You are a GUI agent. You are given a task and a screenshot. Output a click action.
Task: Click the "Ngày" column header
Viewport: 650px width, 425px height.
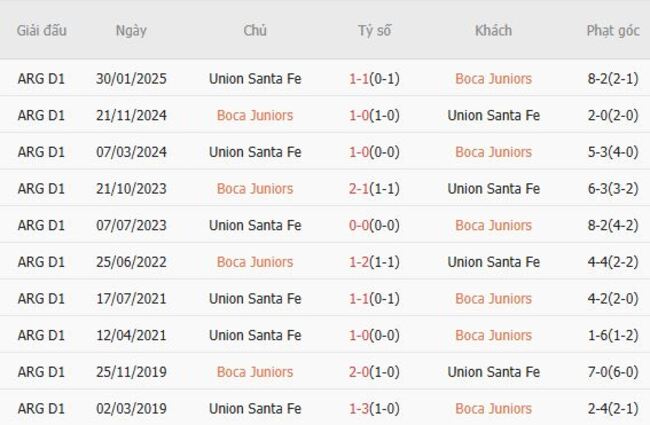[131, 30]
